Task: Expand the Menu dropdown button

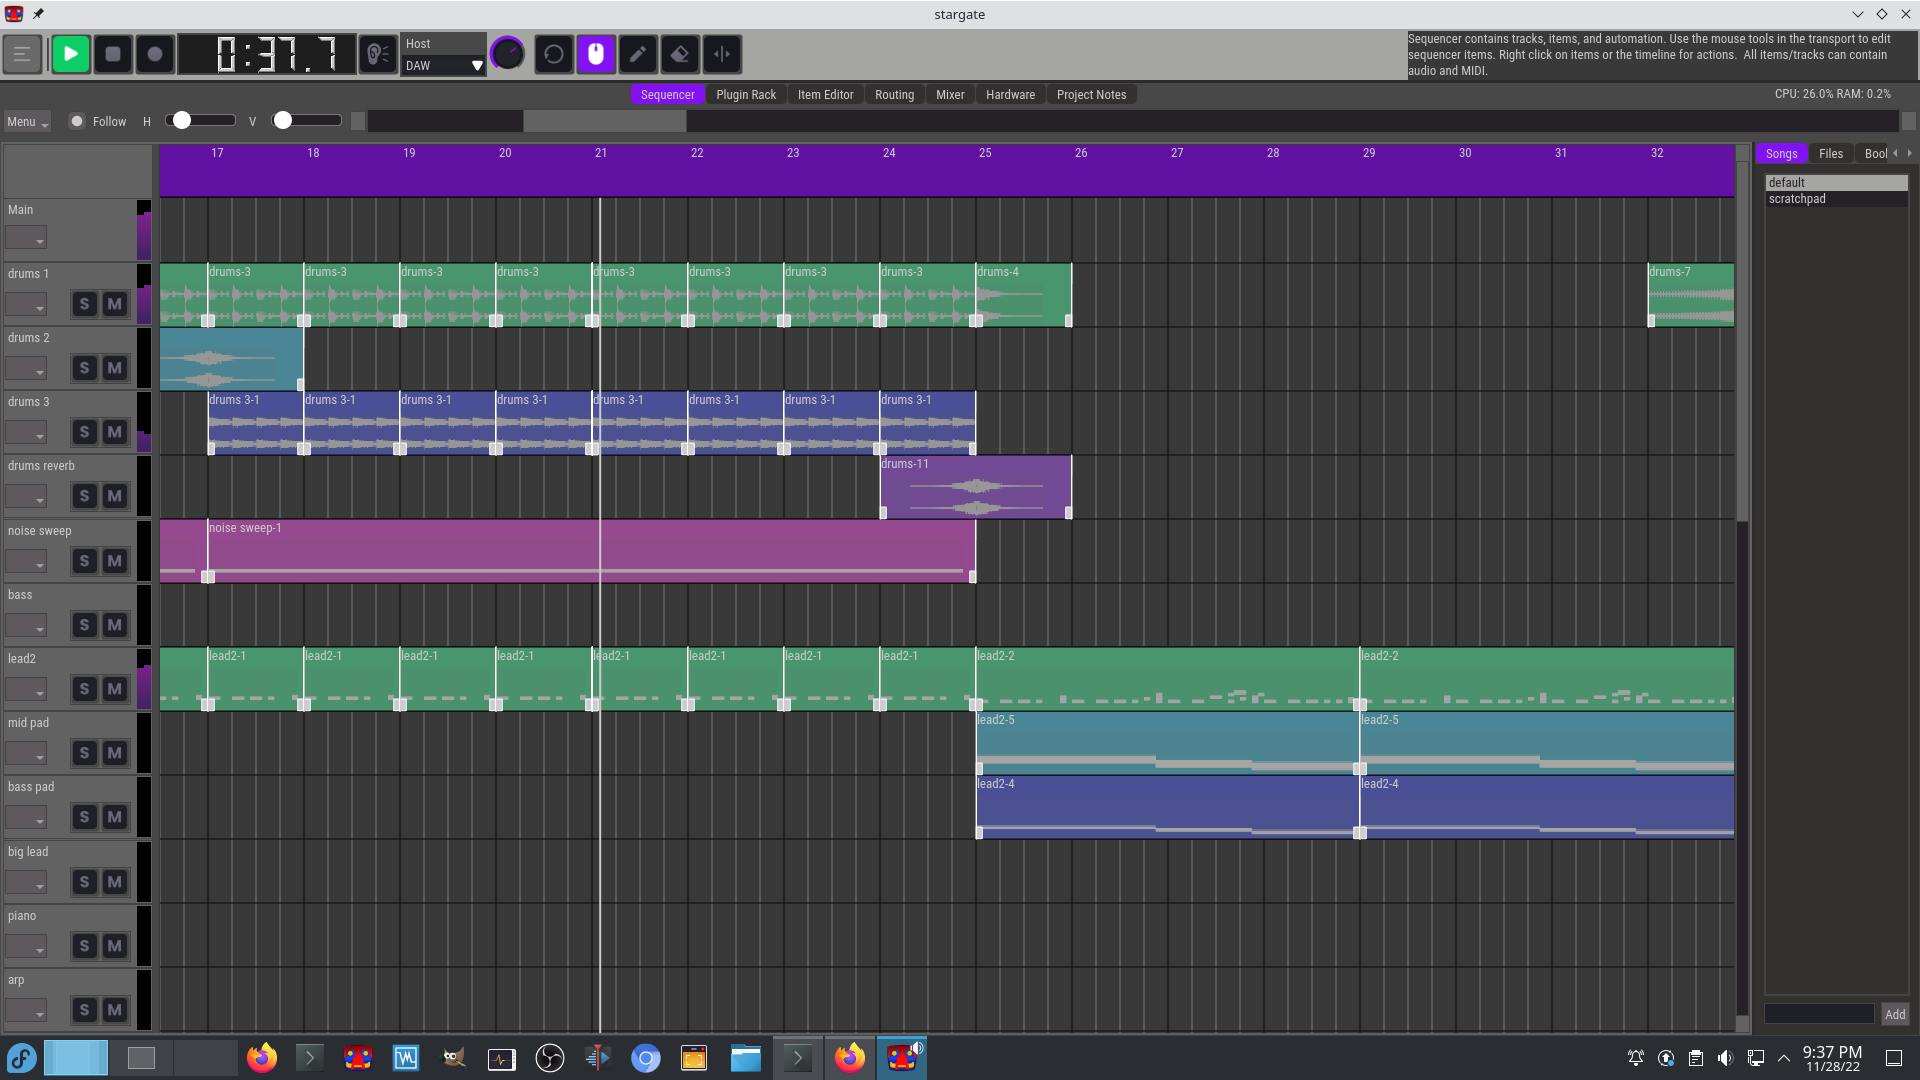Action: 27,121
